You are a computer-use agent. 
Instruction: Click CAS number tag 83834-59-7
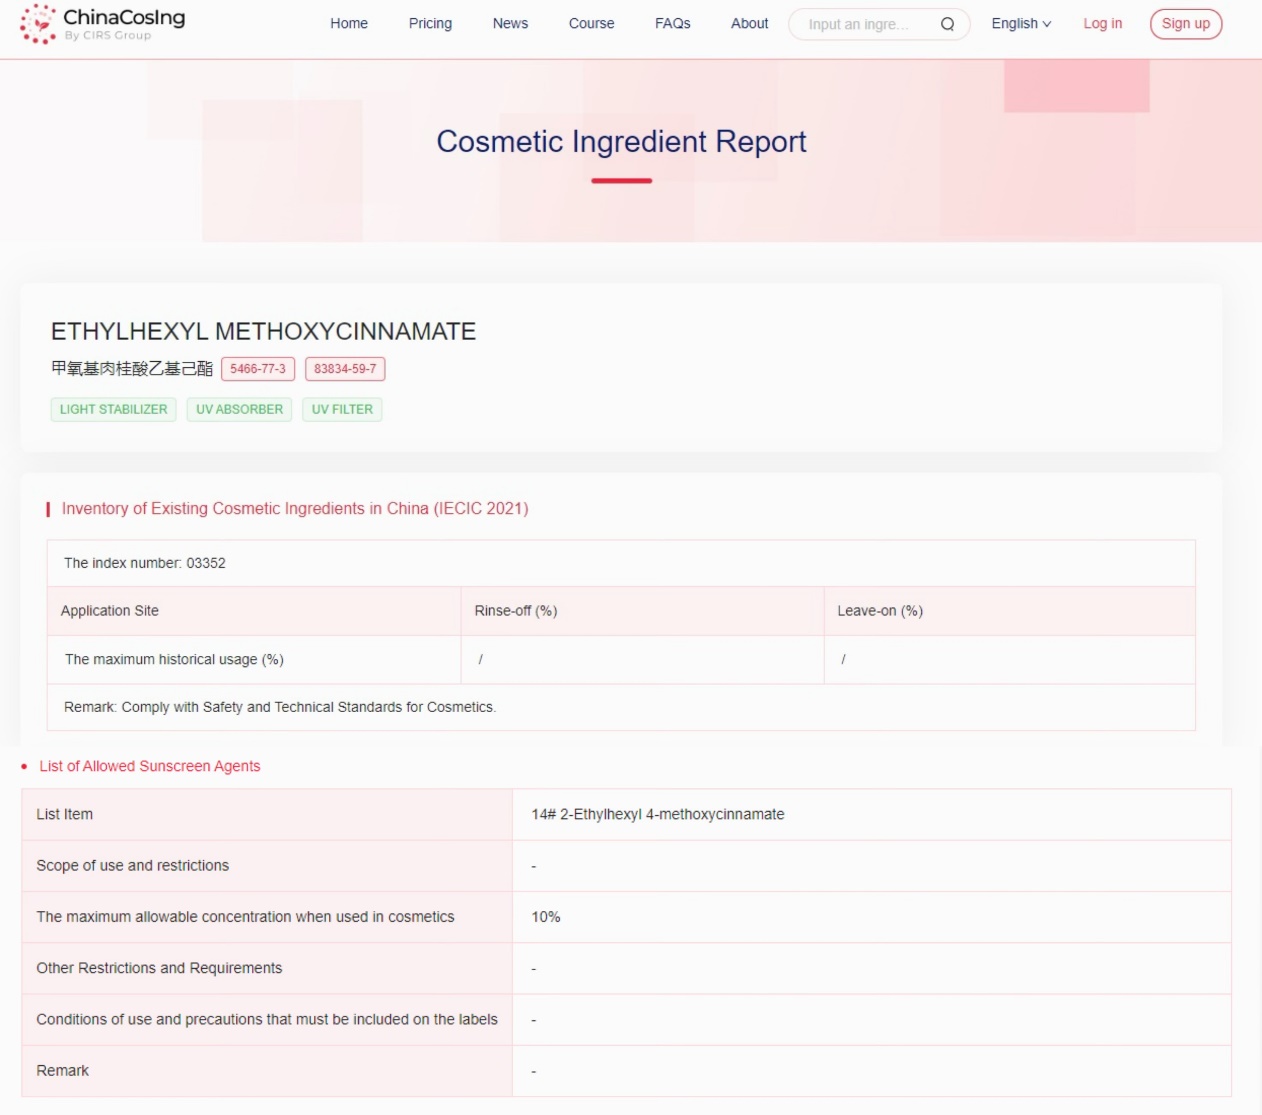pos(345,369)
